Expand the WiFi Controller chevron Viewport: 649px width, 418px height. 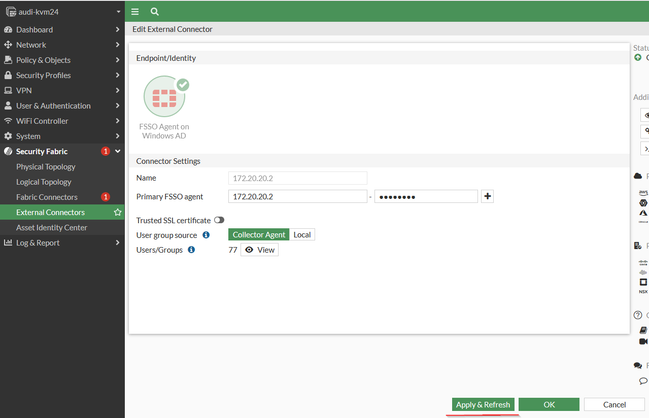coord(118,121)
